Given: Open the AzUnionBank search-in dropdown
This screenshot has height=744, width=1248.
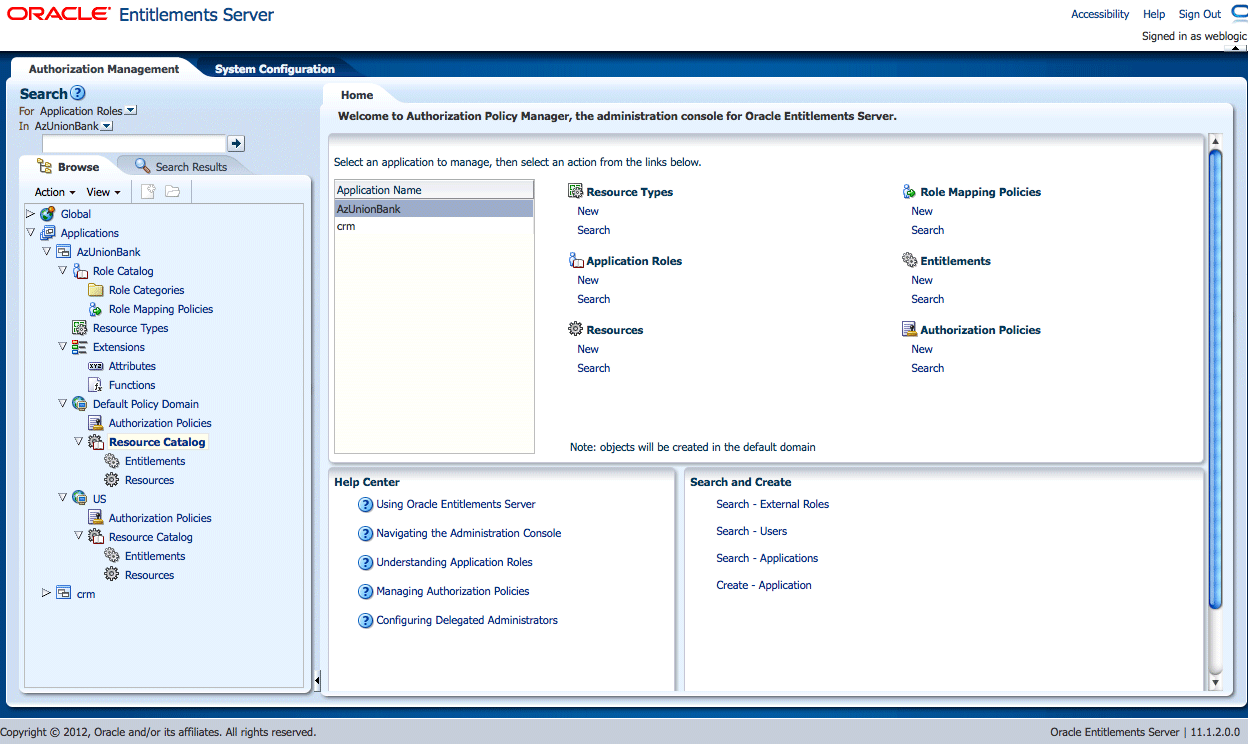Looking at the screenshot, I should point(107,127).
